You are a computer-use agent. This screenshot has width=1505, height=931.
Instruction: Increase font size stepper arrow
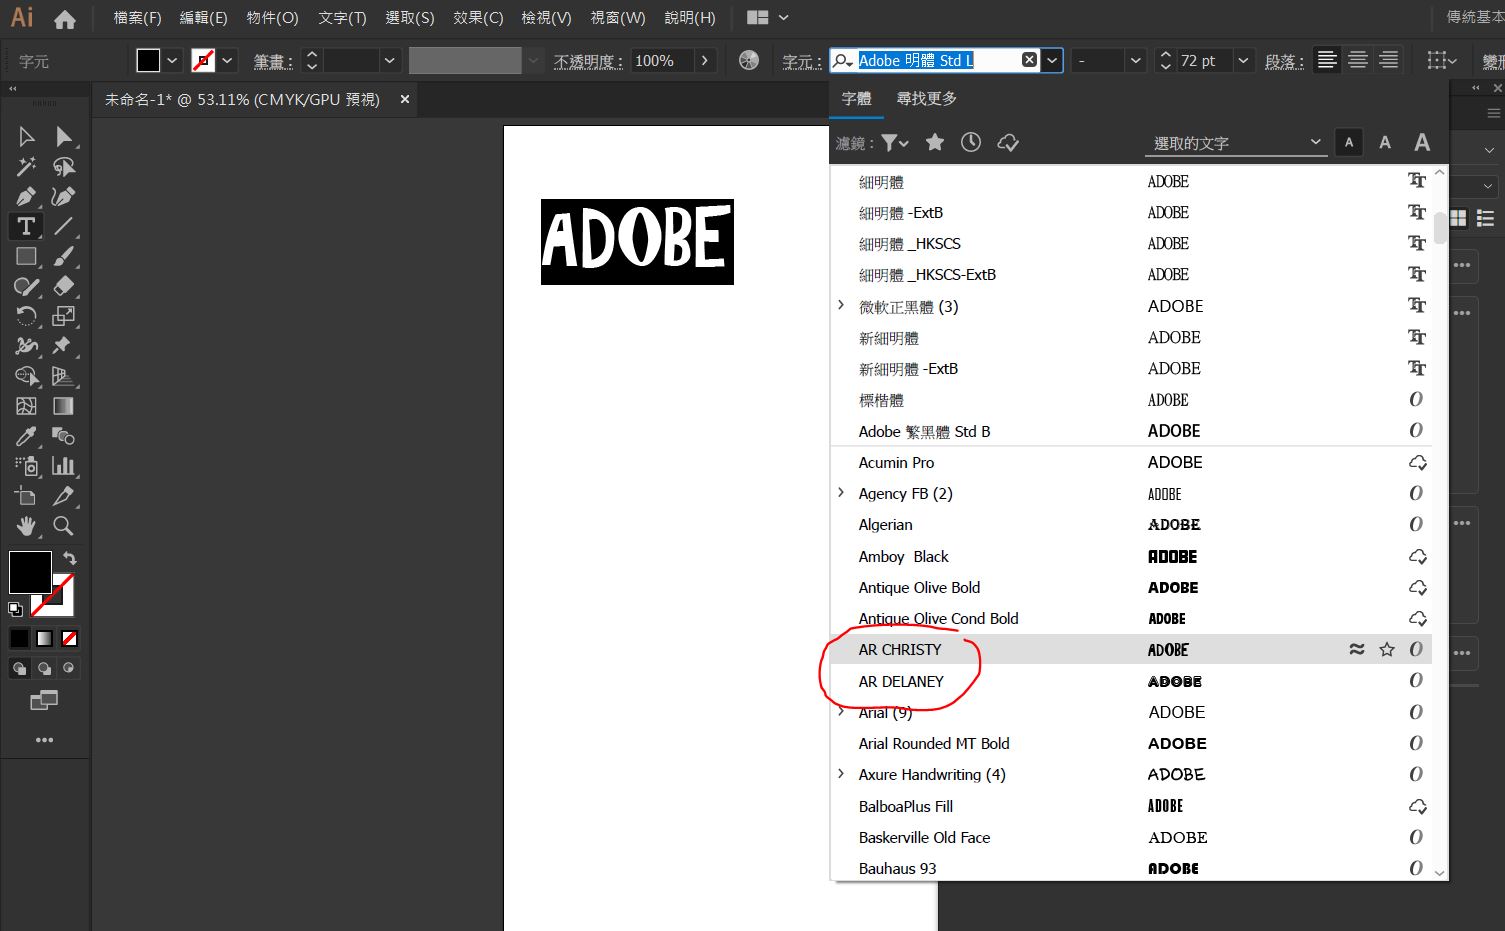click(1165, 55)
